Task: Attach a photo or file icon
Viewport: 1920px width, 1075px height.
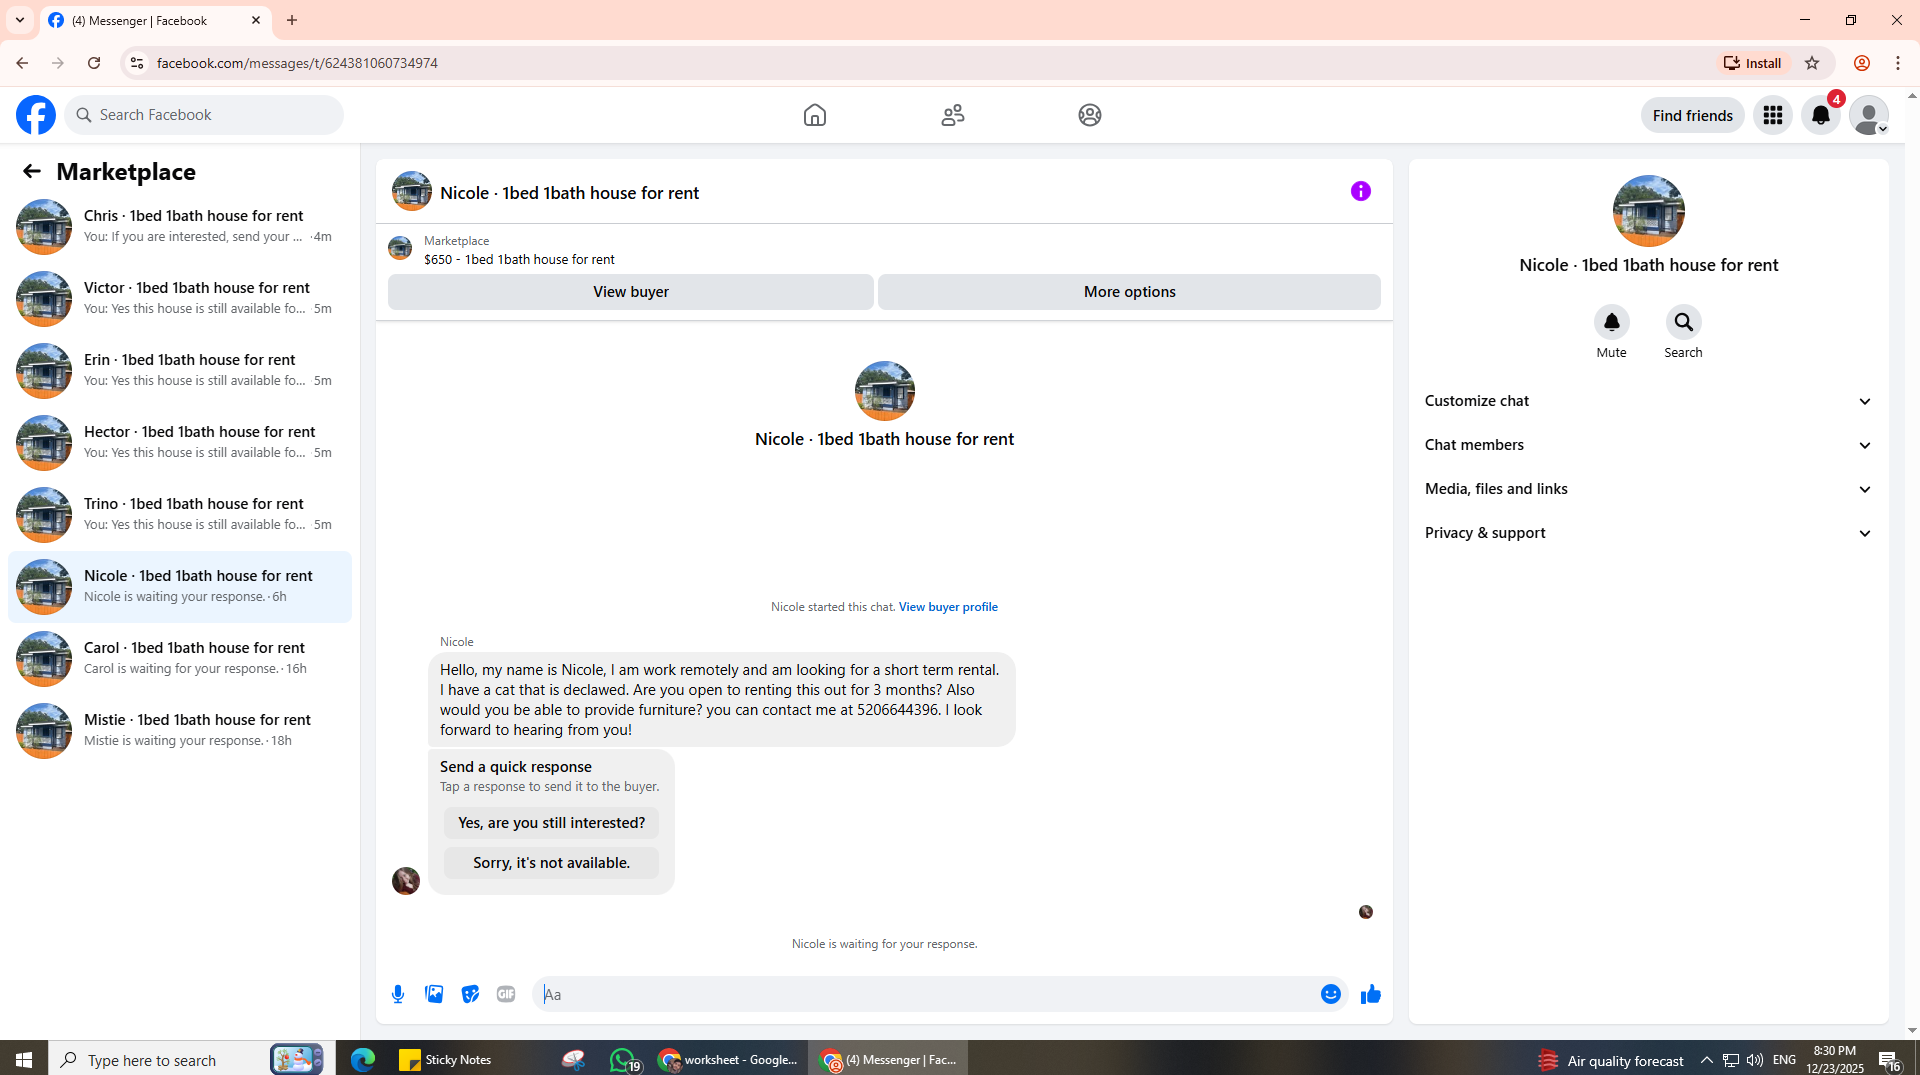Action: 434,994
